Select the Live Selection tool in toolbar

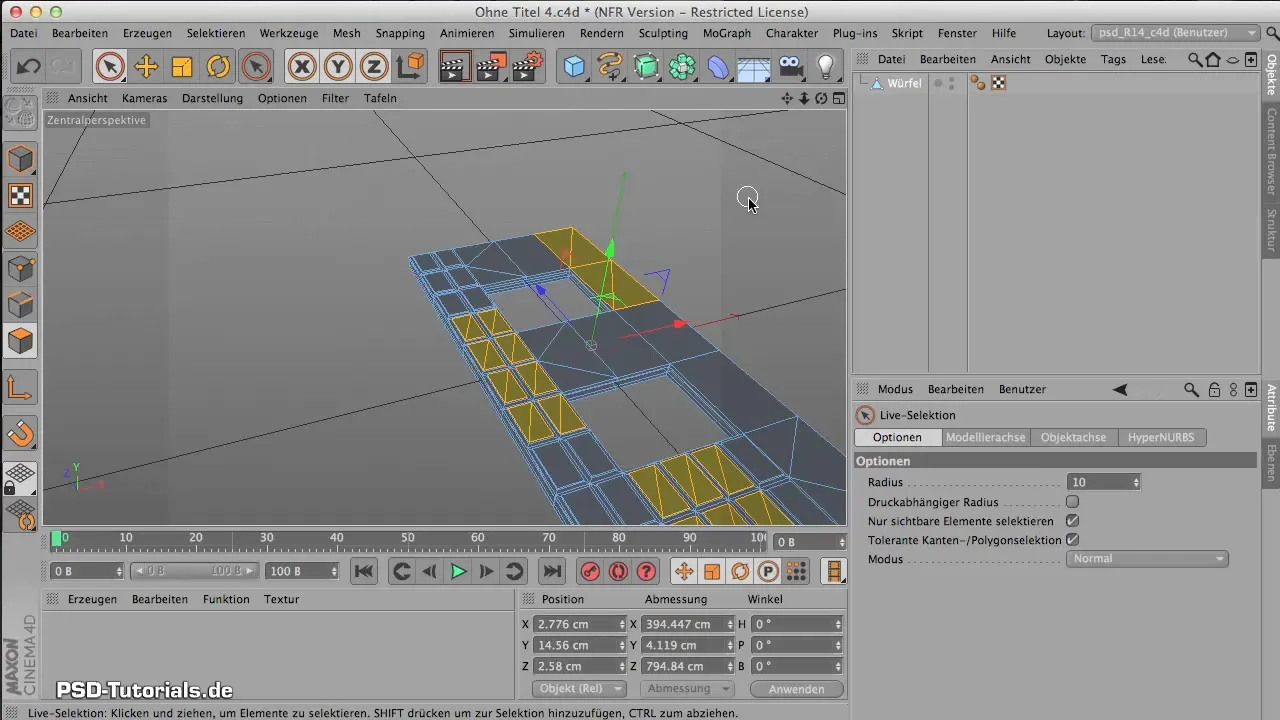tap(110, 67)
